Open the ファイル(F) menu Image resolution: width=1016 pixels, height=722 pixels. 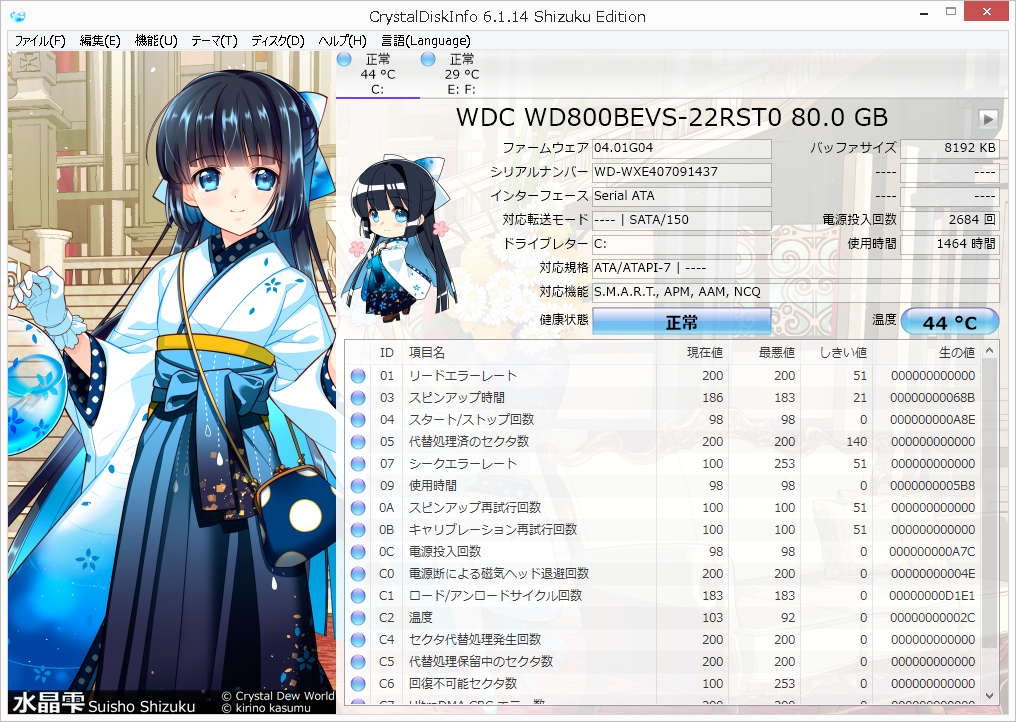[40, 41]
